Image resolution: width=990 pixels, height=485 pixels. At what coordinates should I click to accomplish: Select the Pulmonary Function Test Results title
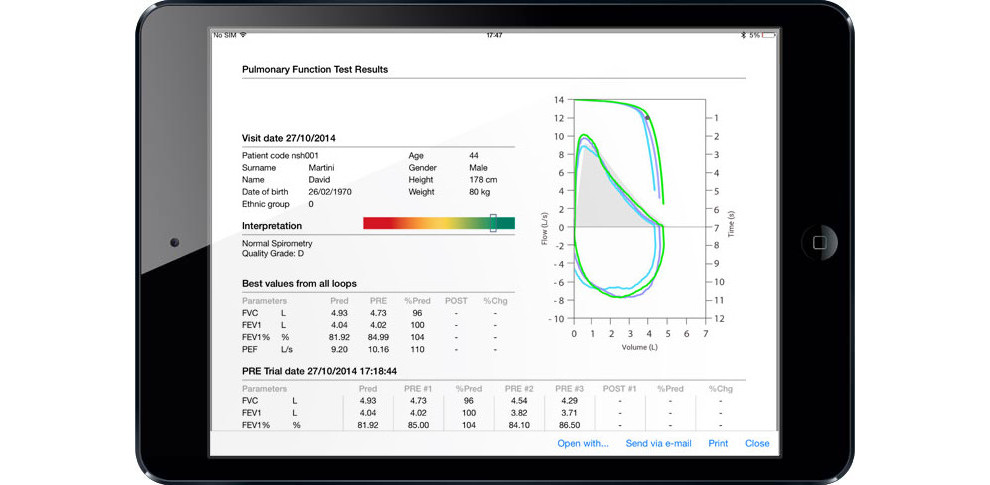pos(315,70)
